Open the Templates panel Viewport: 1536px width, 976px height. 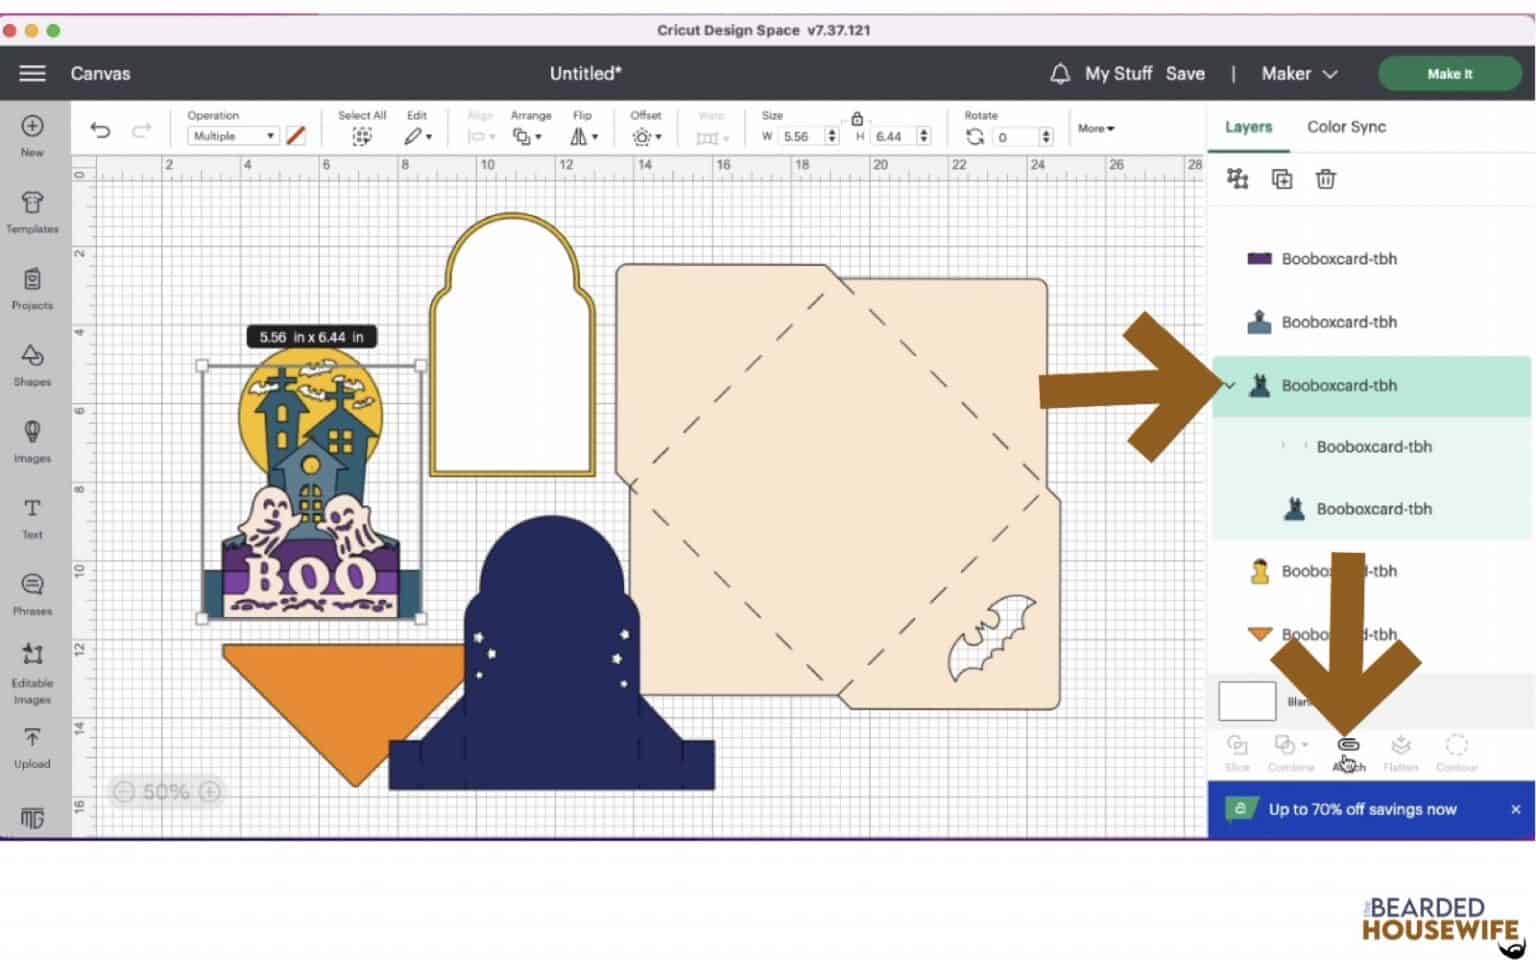click(32, 211)
